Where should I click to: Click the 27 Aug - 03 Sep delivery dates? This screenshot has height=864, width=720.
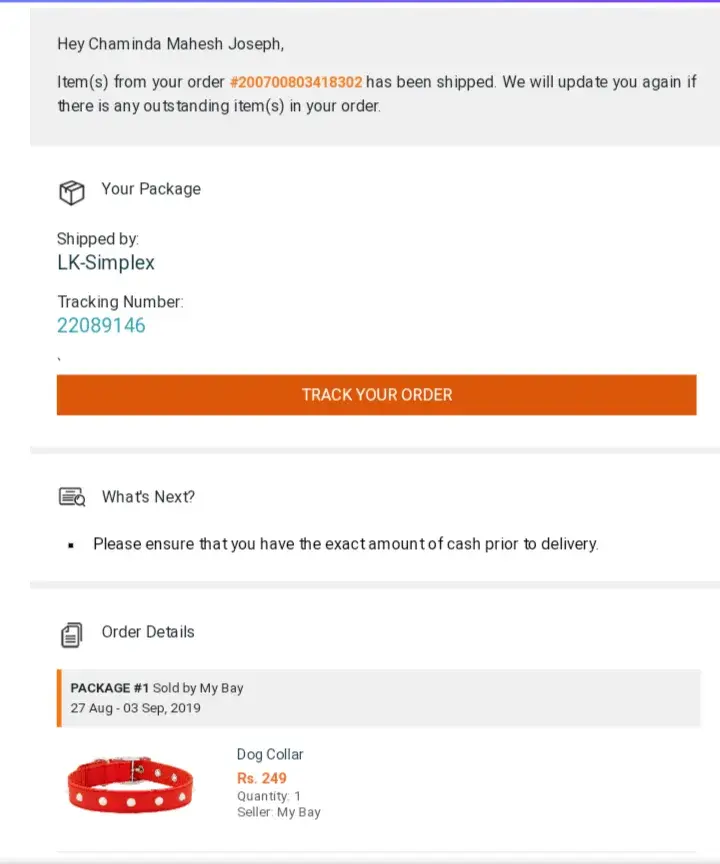pyautogui.click(x=135, y=708)
